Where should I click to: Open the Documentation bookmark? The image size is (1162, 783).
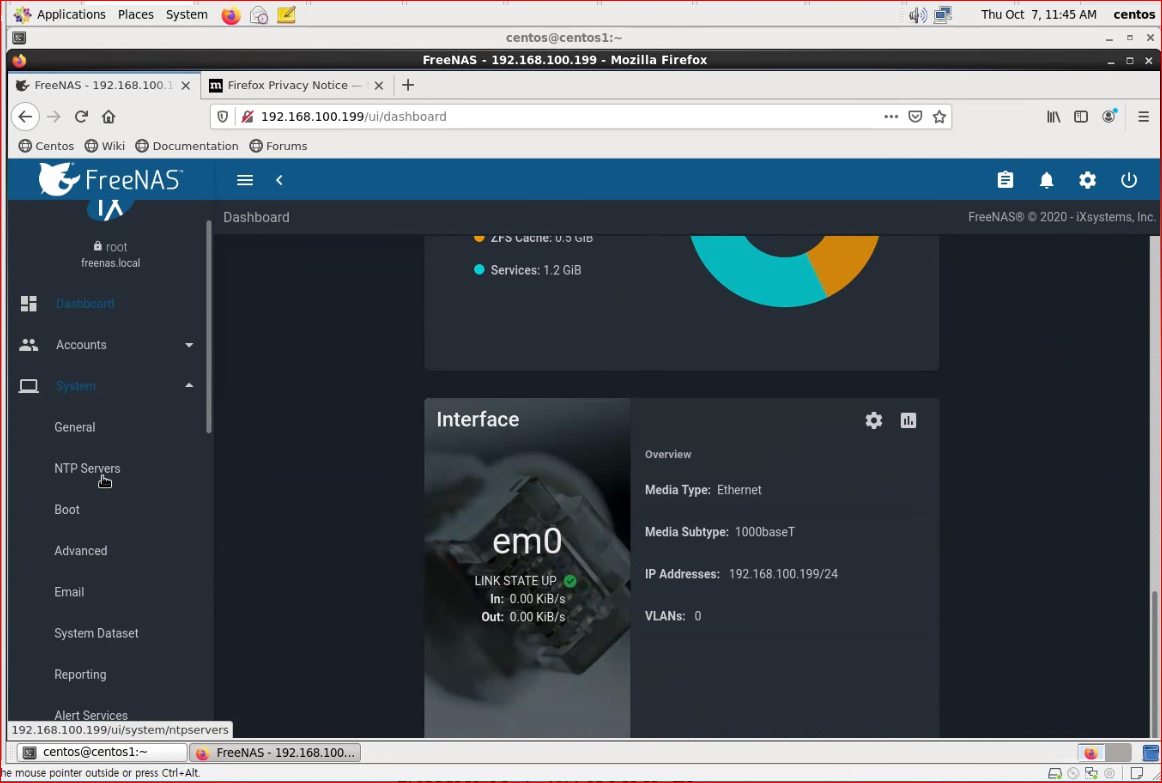pyautogui.click(x=187, y=146)
